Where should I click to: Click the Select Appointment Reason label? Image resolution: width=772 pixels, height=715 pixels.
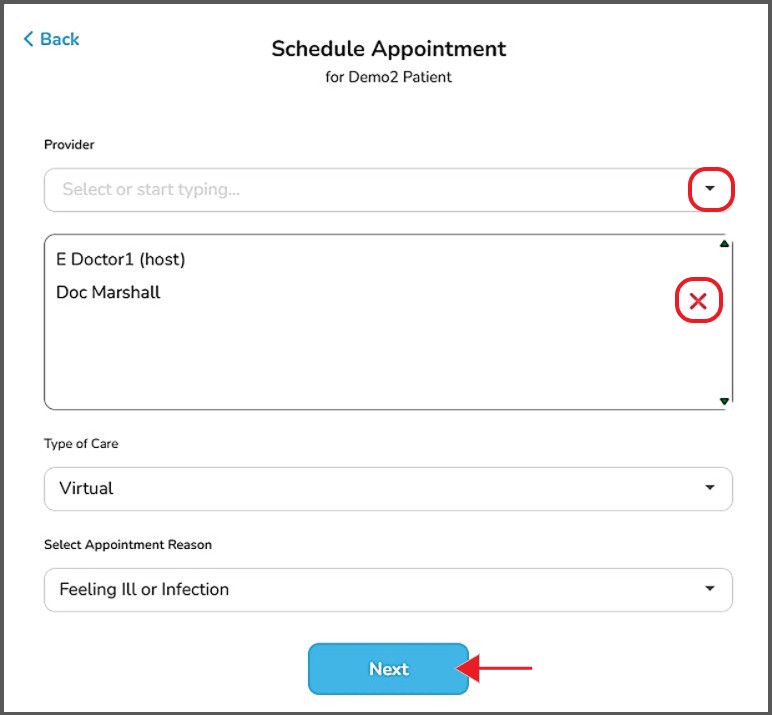[x=128, y=545]
